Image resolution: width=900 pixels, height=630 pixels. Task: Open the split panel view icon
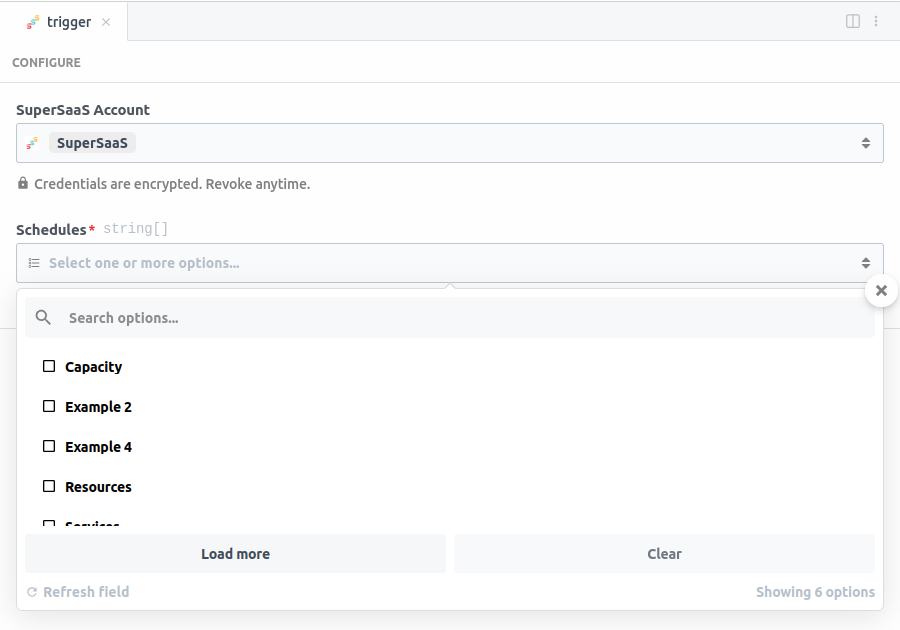coord(852,21)
